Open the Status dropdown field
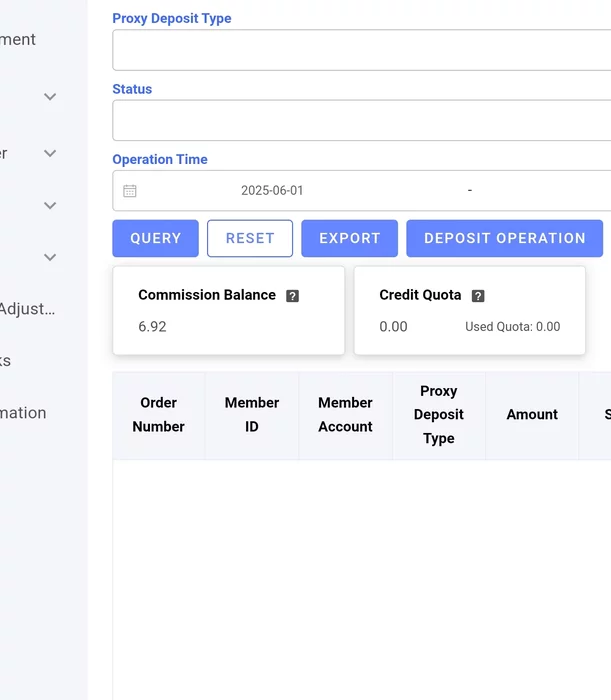The width and height of the screenshot is (611, 700). pos(361,120)
